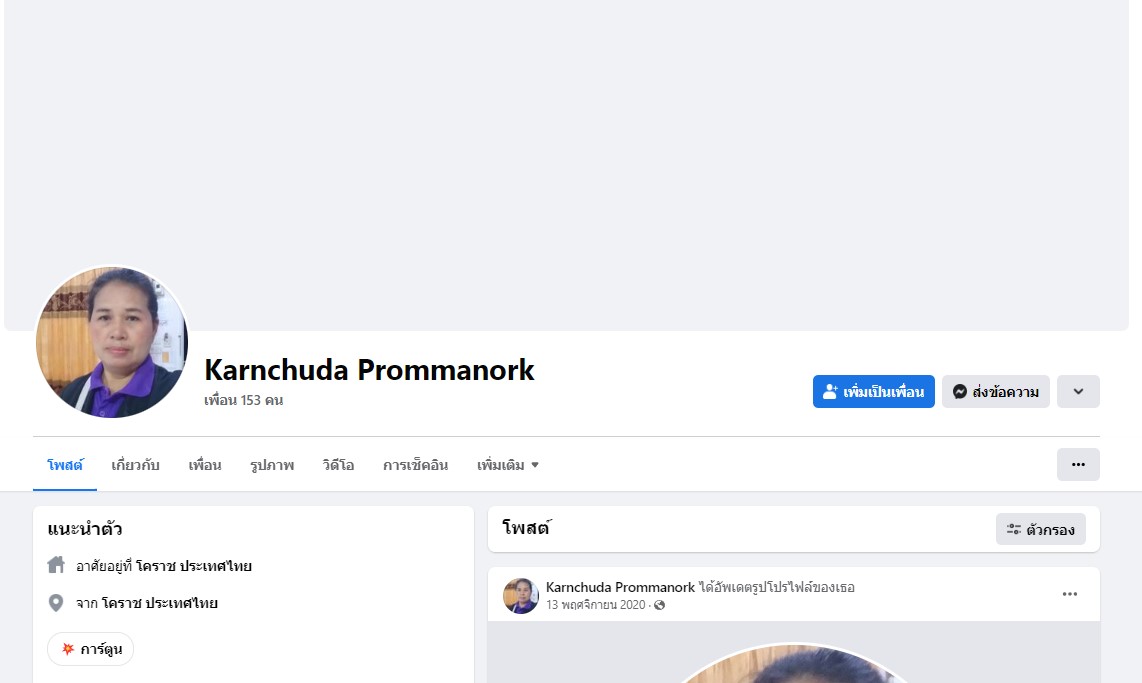Image resolution: width=1142 pixels, height=683 pixels.
Task: Click the Messenger icon in message button
Action: pos(960,392)
